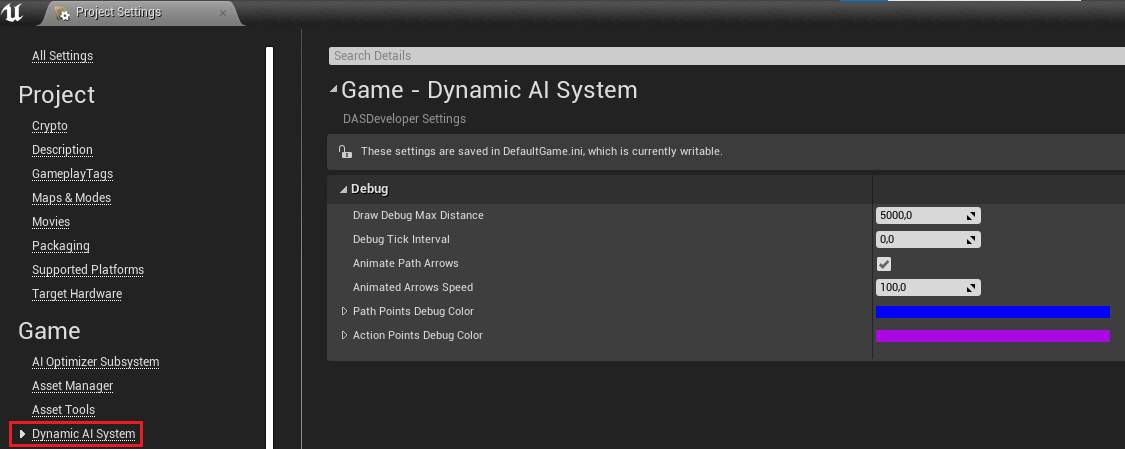Expand Action Points Debug Color property
1125x449 pixels.
[345, 336]
